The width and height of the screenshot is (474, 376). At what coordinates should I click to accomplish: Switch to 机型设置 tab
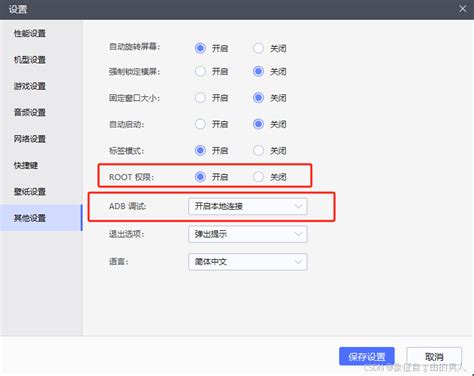pos(30,60)
